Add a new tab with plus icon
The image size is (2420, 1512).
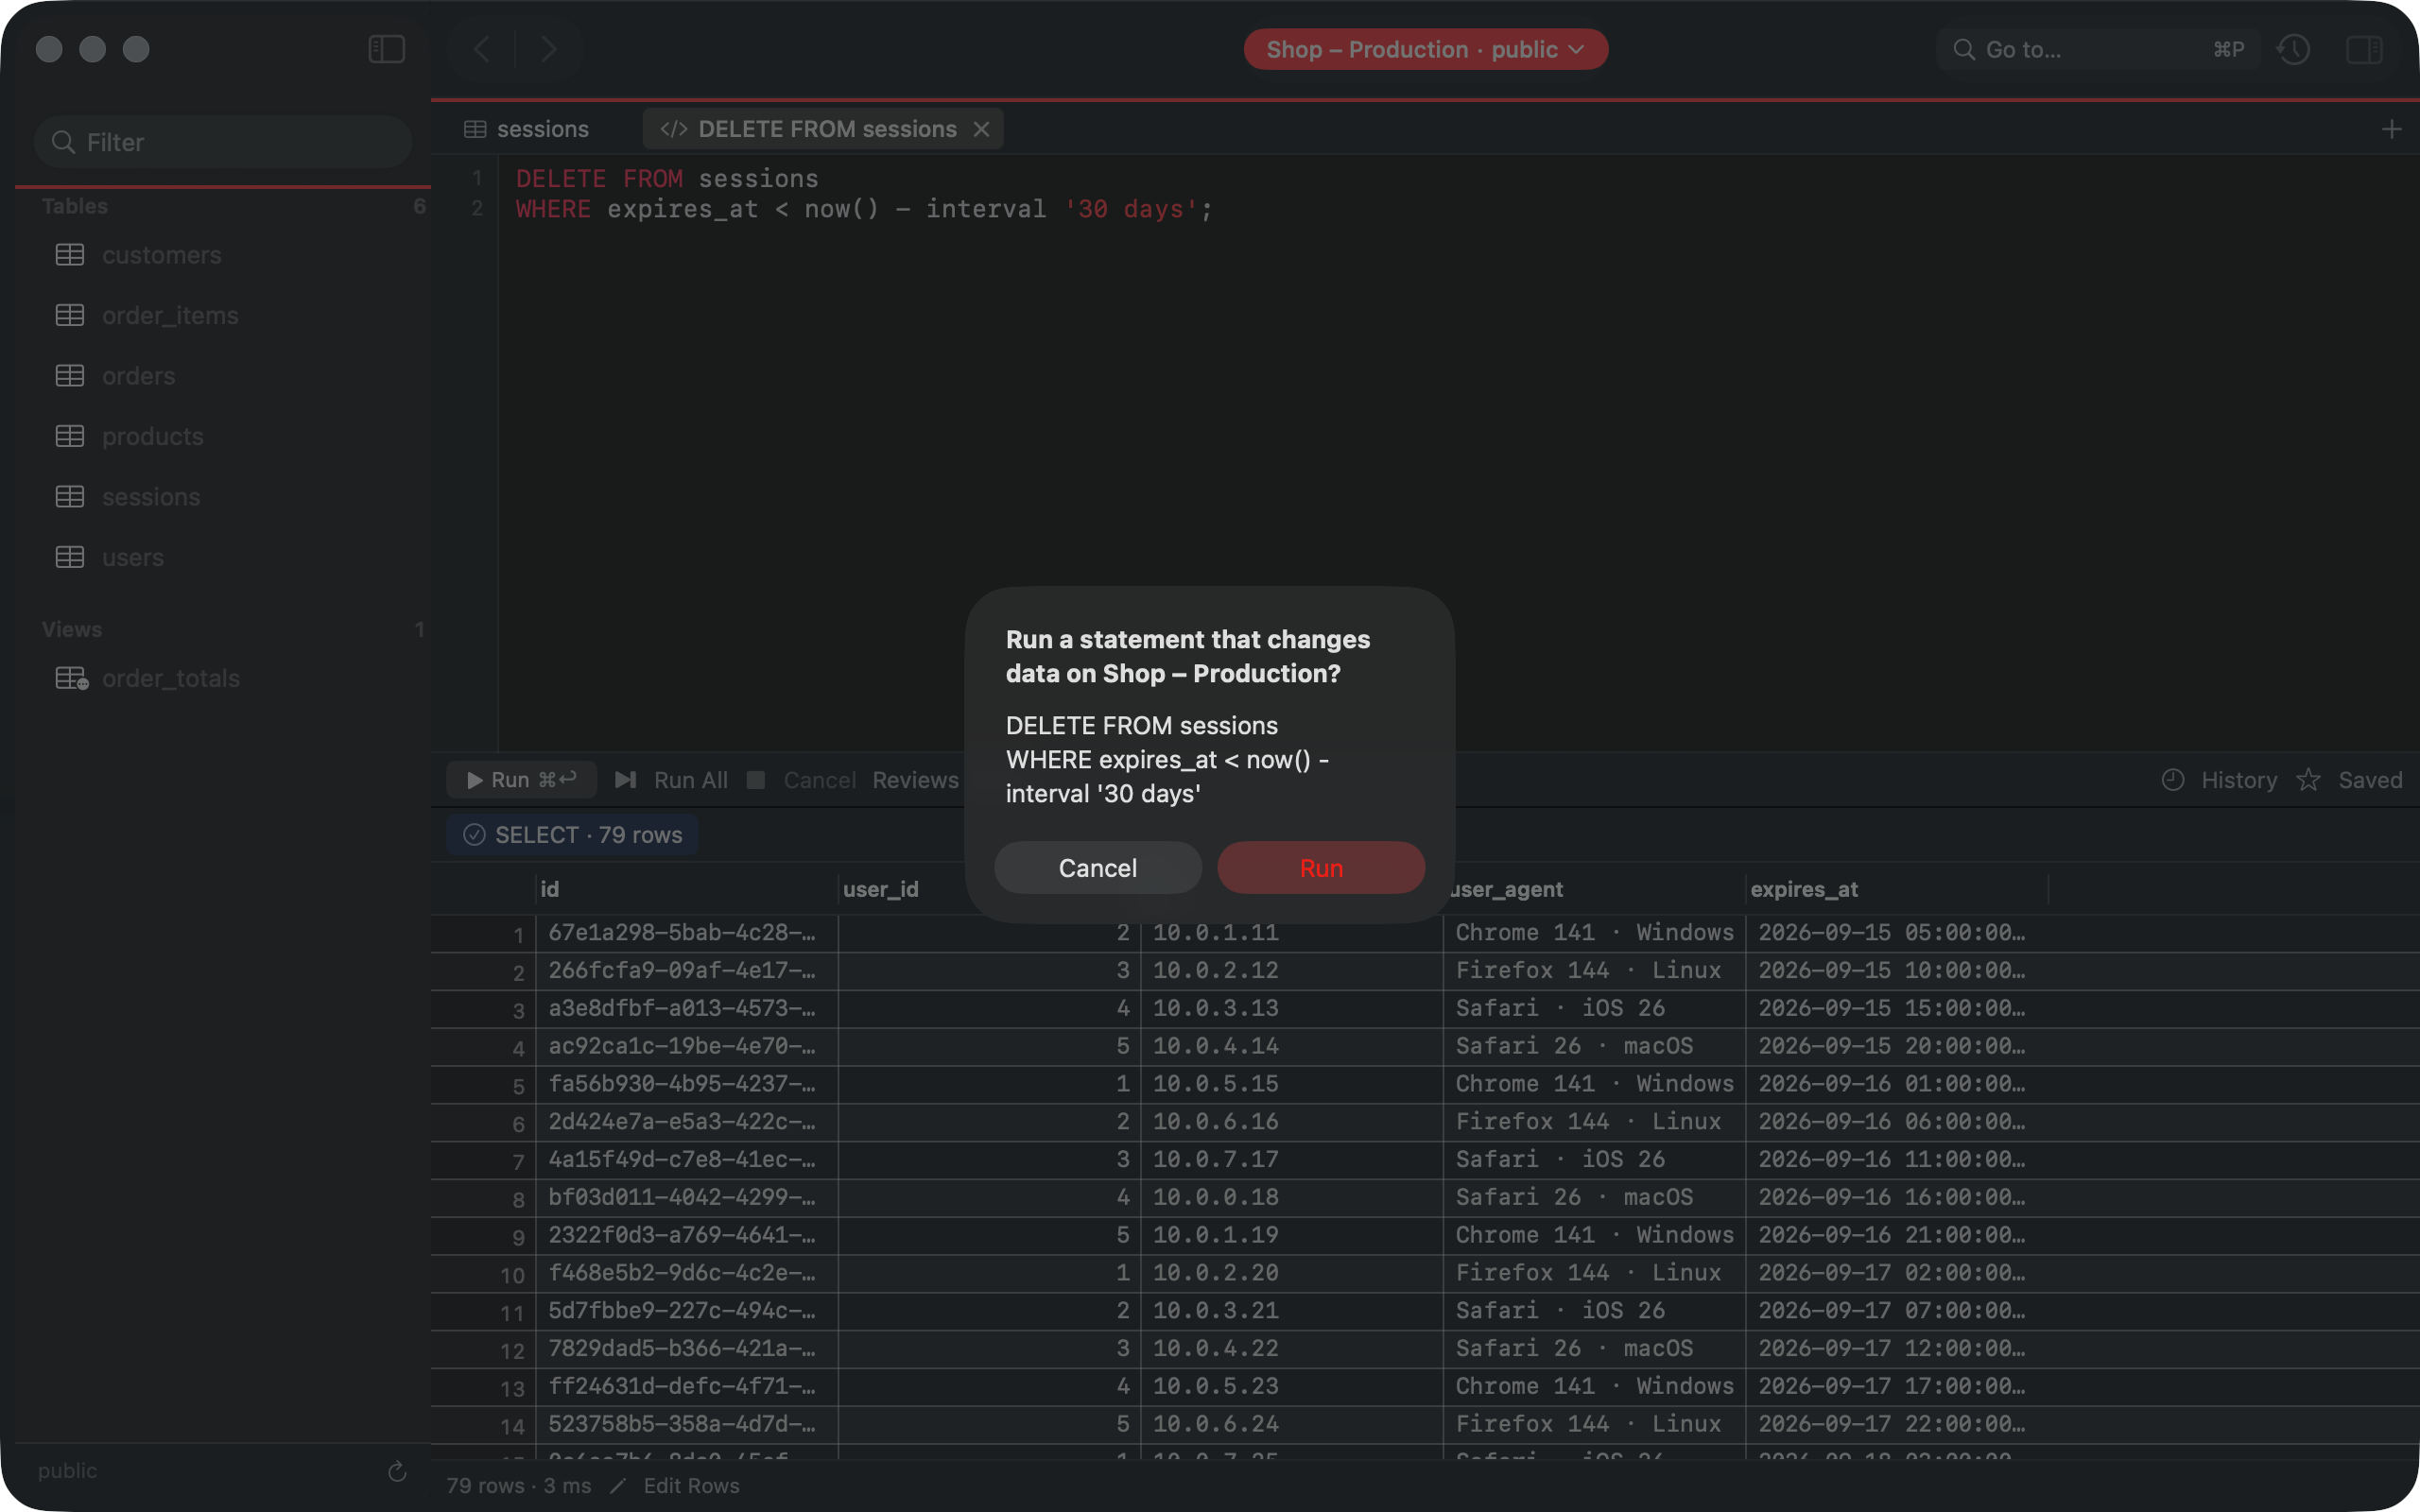2391,129
